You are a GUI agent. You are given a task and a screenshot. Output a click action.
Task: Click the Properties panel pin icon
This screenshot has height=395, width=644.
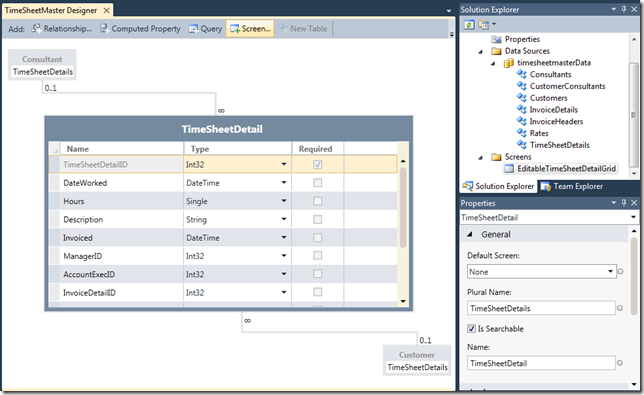tap(624, 202)
